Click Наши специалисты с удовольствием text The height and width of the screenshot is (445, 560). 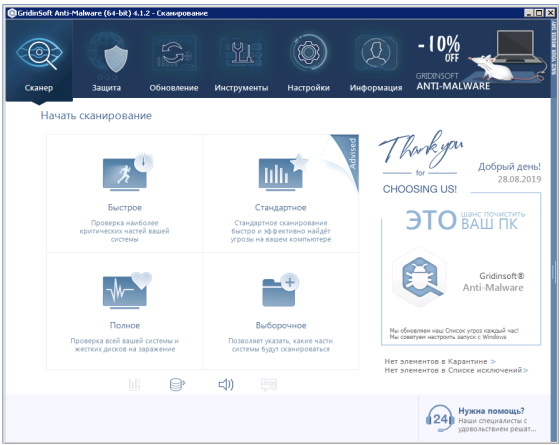pos(497,425)
